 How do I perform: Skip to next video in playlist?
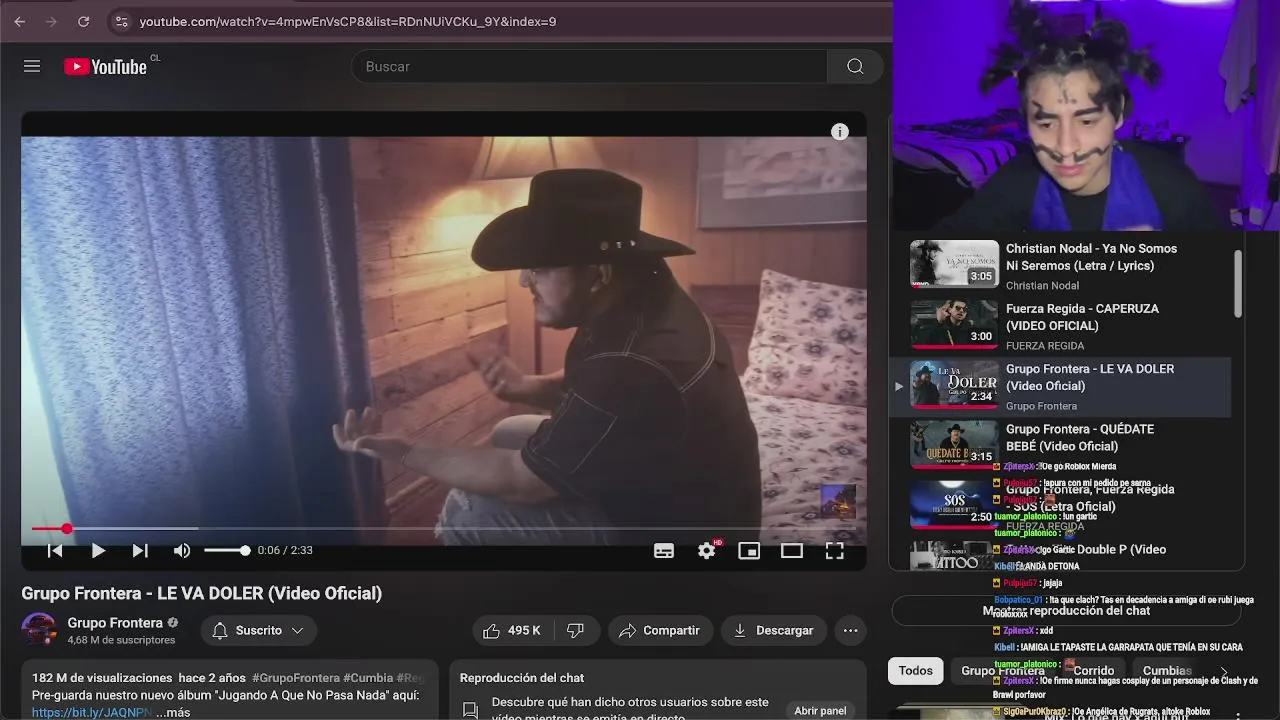tap(140, 550)
